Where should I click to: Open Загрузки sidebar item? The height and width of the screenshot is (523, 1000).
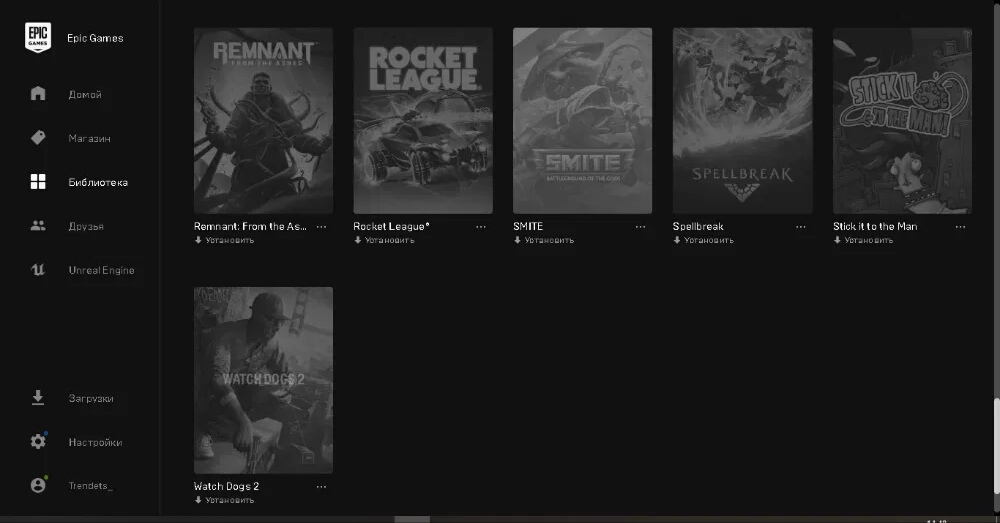[x=91, y=399]
